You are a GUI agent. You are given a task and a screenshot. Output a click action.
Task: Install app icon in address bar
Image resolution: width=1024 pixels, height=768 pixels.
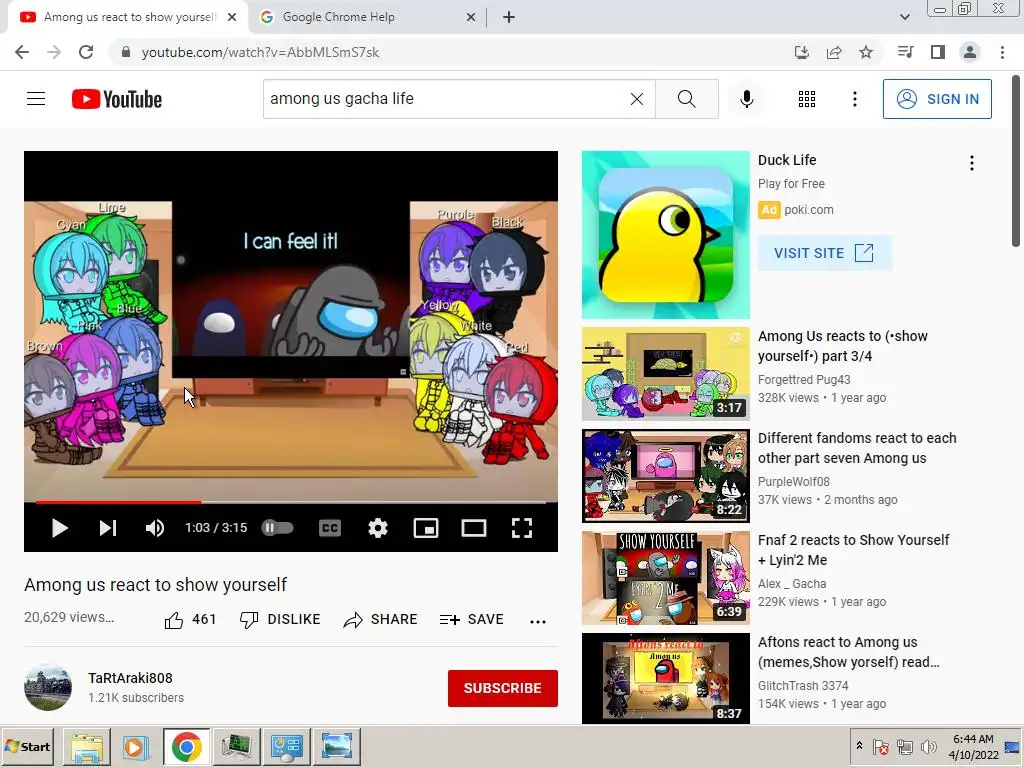coord(801,52)
